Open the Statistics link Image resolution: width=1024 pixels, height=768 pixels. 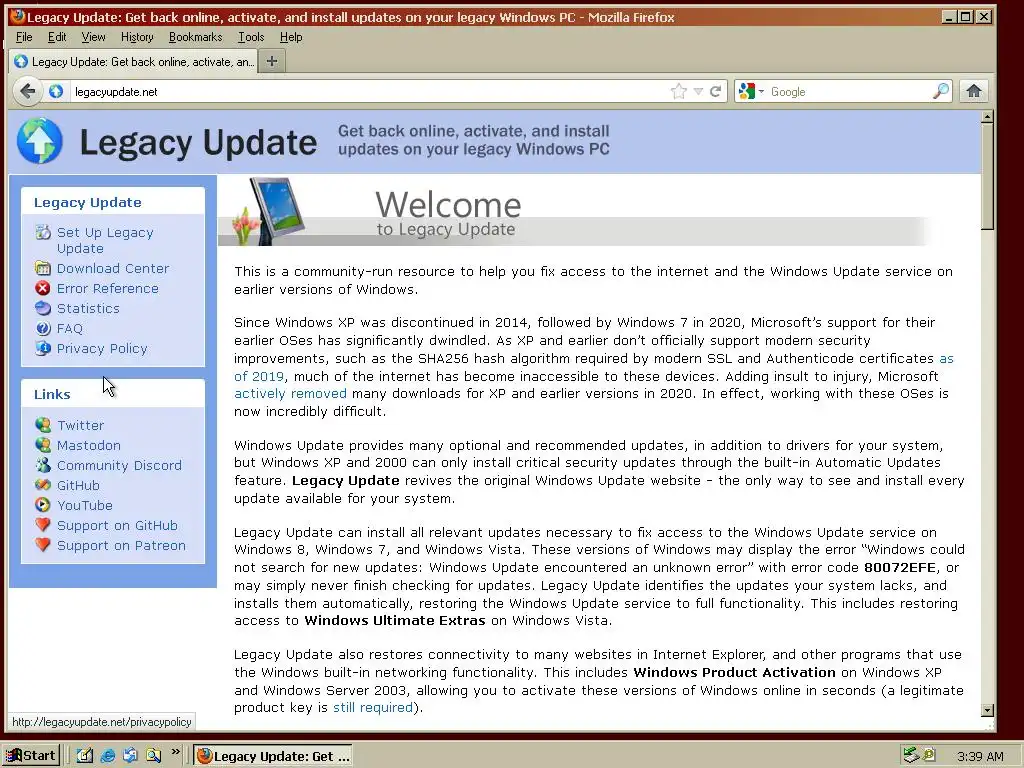(88, 308)
